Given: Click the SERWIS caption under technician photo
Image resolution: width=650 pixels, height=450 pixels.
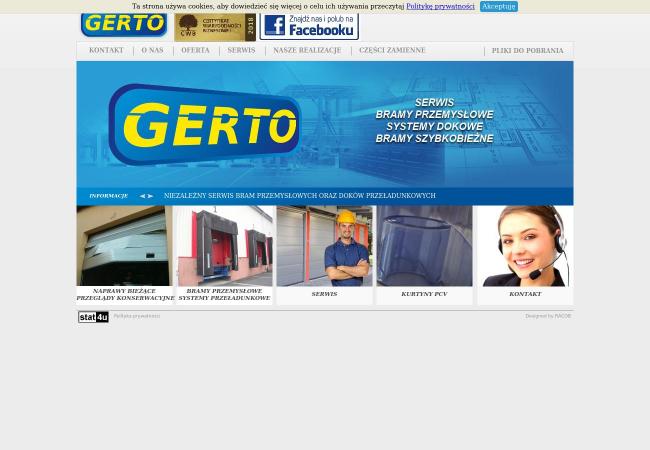Looking at the screenshot, I should pyautogui.click(x=325, y=294).
